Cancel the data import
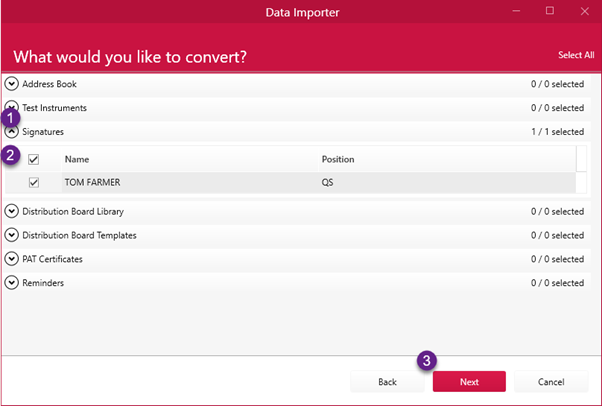602x406 pixels. point(551,381)
